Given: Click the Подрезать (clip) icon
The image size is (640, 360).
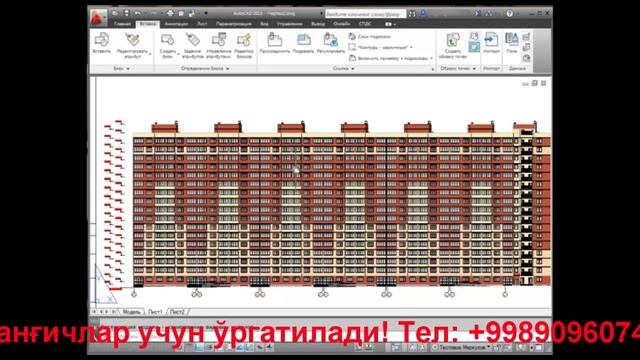Looking at the screenshot, I should [x=304, y=40].
